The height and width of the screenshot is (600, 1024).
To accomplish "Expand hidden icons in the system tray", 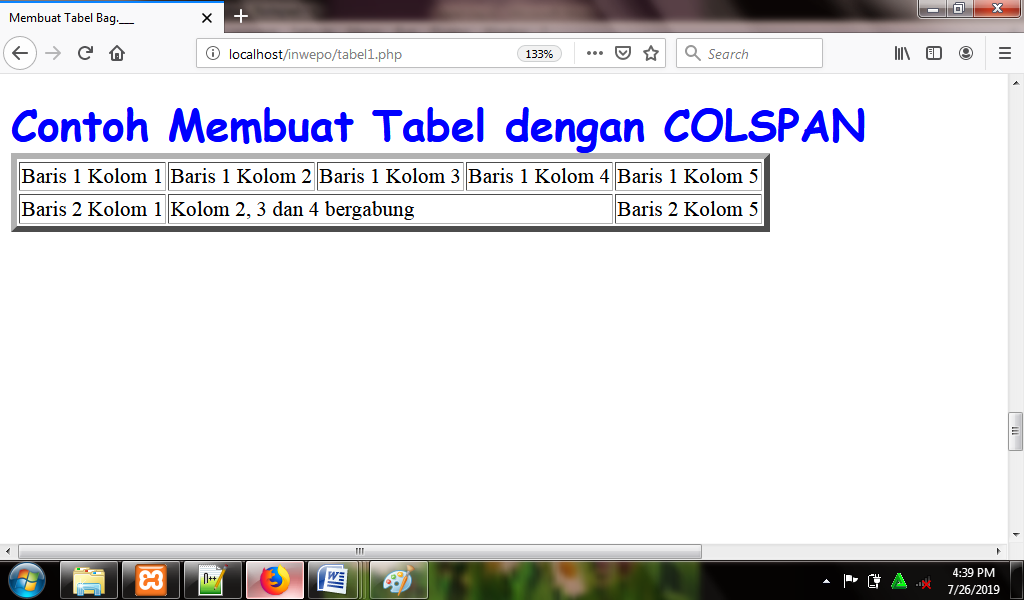I will coord(826,580).
